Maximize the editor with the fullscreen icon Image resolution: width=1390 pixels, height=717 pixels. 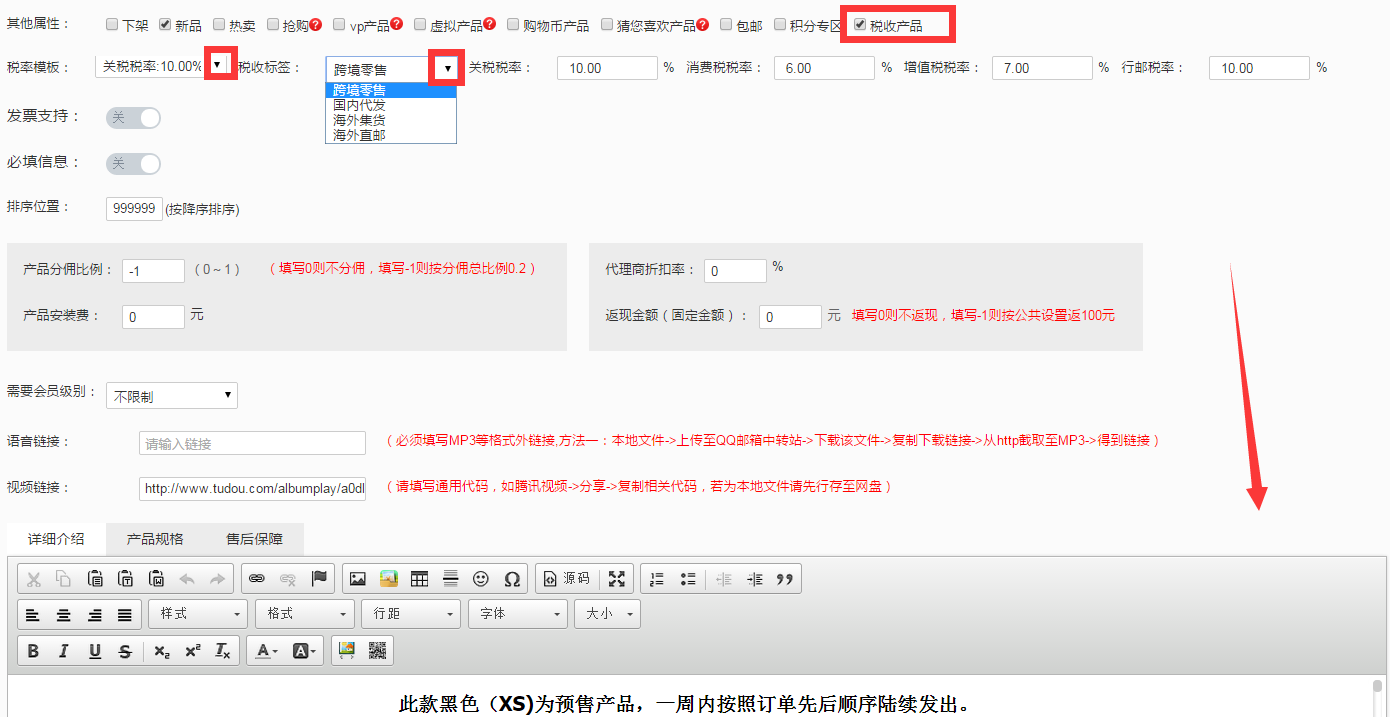point(617,579)
